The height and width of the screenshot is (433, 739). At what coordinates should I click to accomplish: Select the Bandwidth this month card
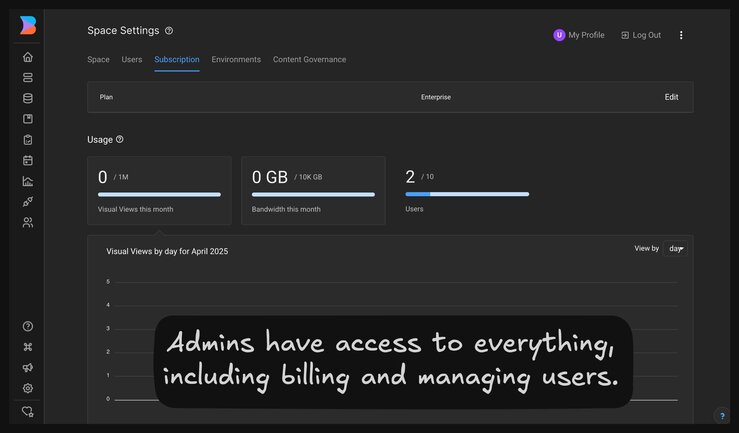pyautogui.click(x=313, y=191)
